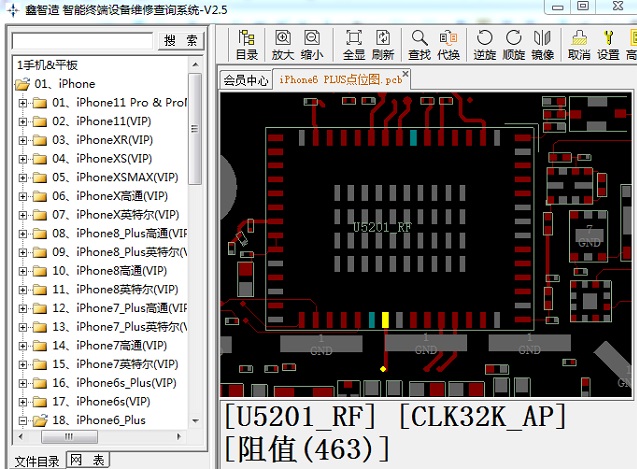Open the 设置 settings tool
Screen dimensions: 637x469
coord(608,45)
